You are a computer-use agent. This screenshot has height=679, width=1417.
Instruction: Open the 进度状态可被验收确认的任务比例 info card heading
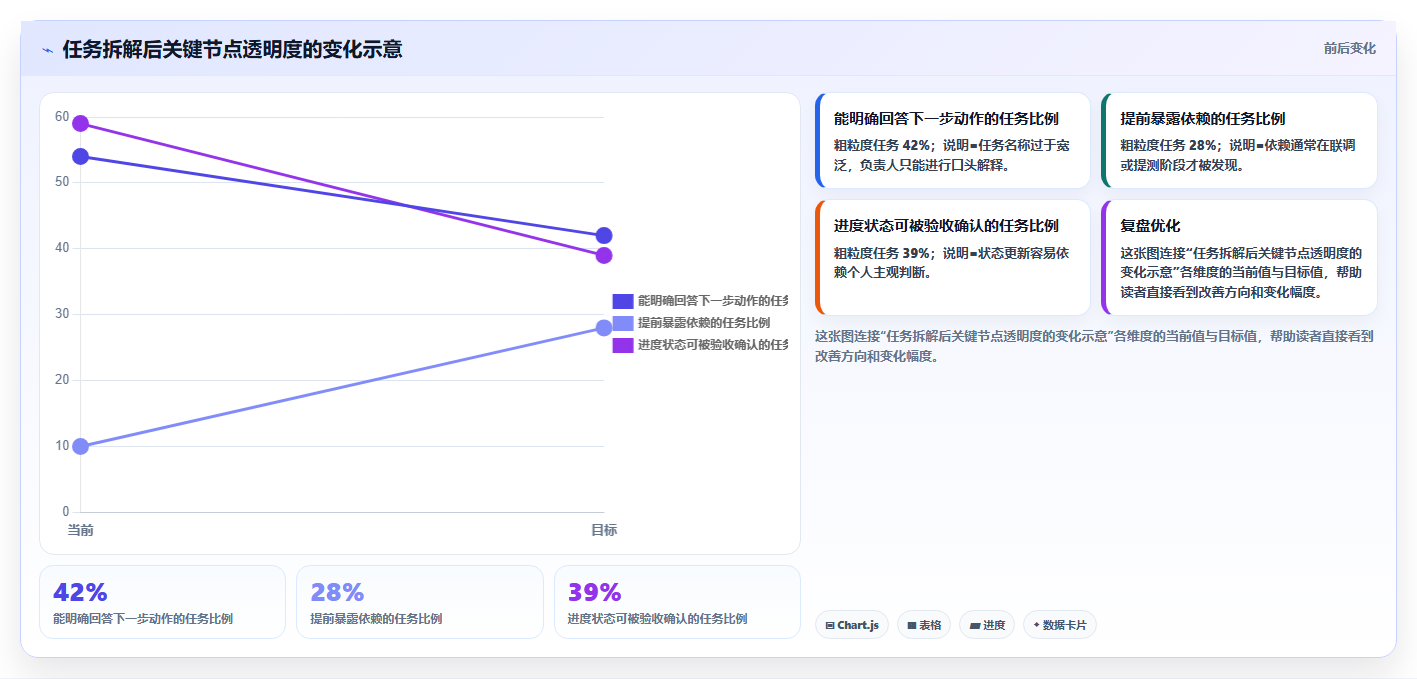946,226
